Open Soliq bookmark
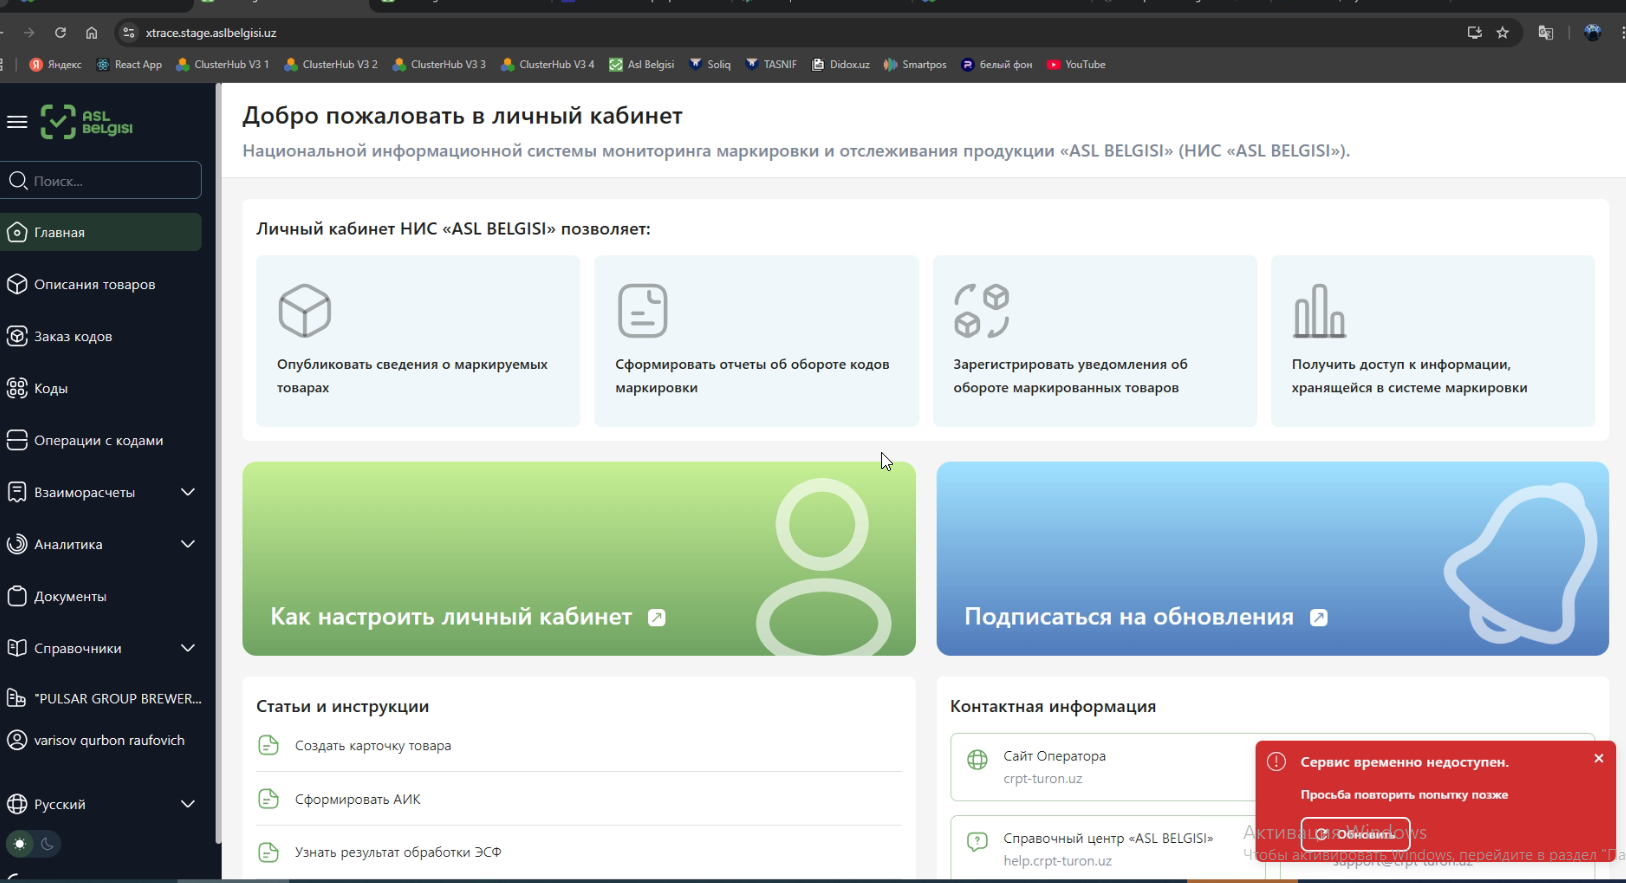1626x883 pixels. pos(710,65)
